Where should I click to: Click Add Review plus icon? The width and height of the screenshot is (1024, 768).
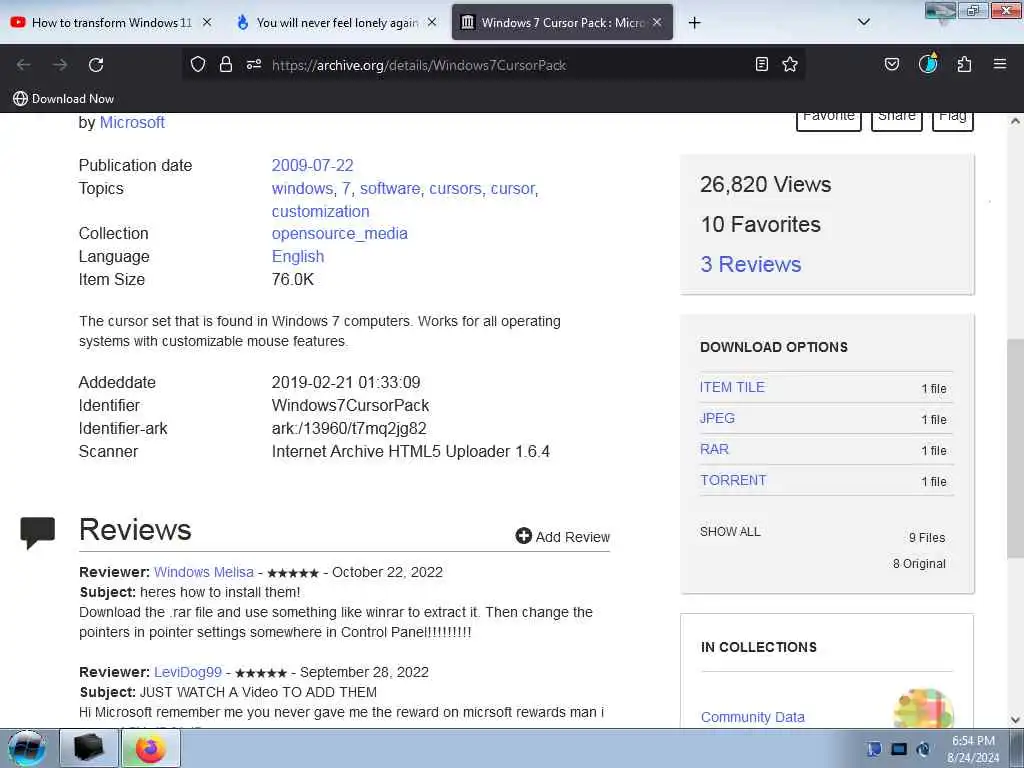[x=523, y=536]
